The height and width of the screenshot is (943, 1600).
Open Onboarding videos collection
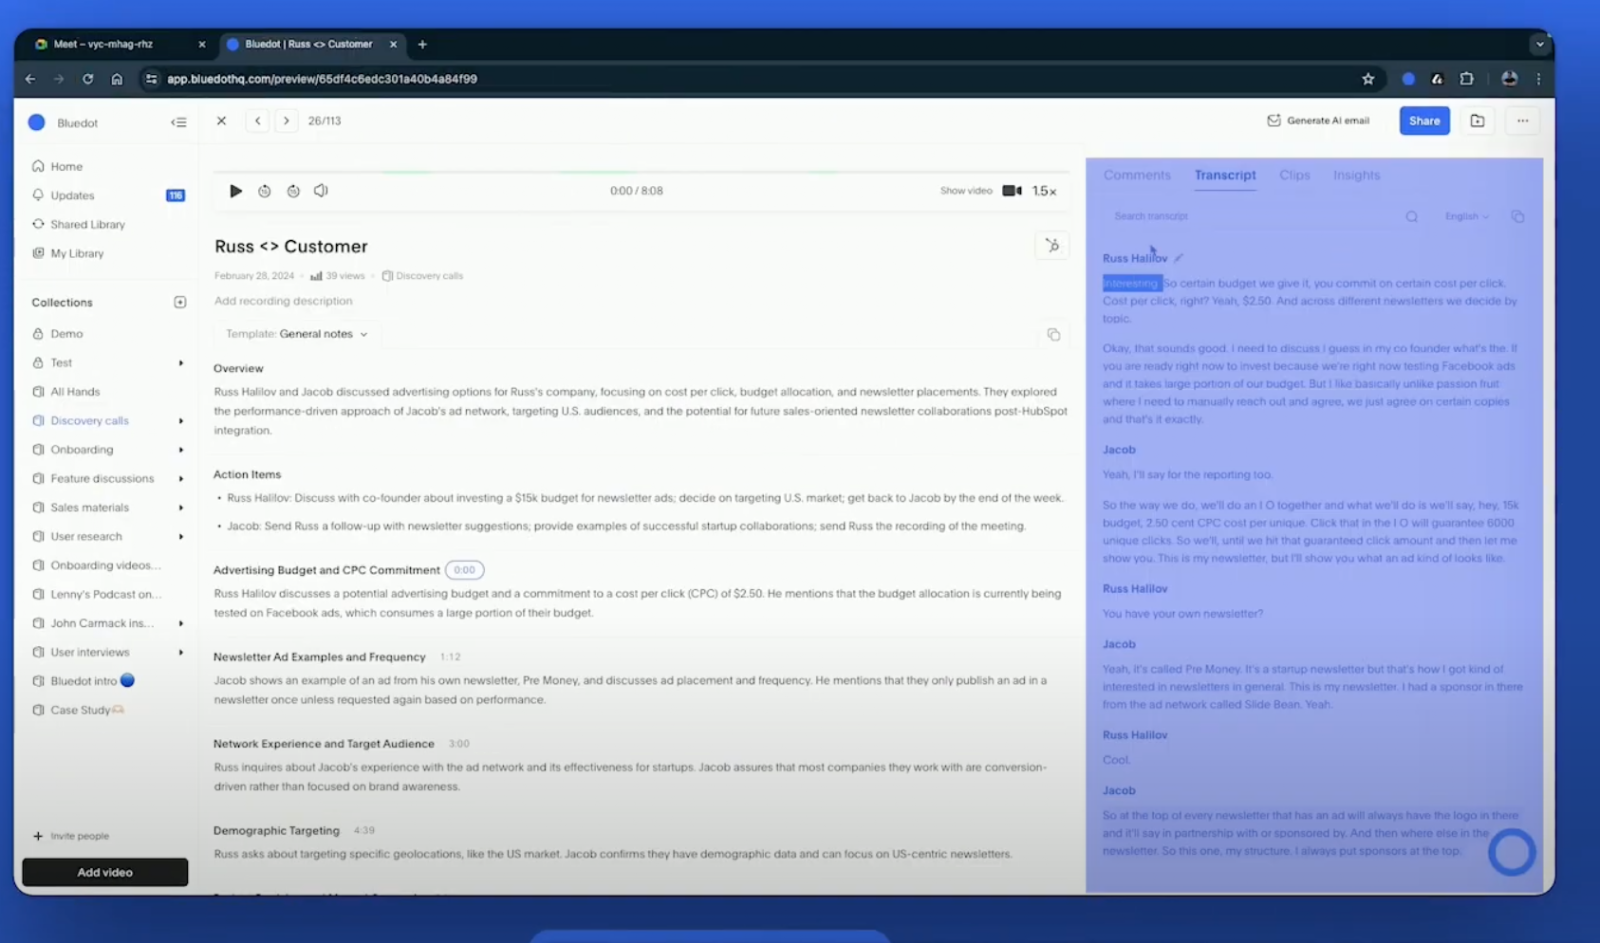point(105,566)
